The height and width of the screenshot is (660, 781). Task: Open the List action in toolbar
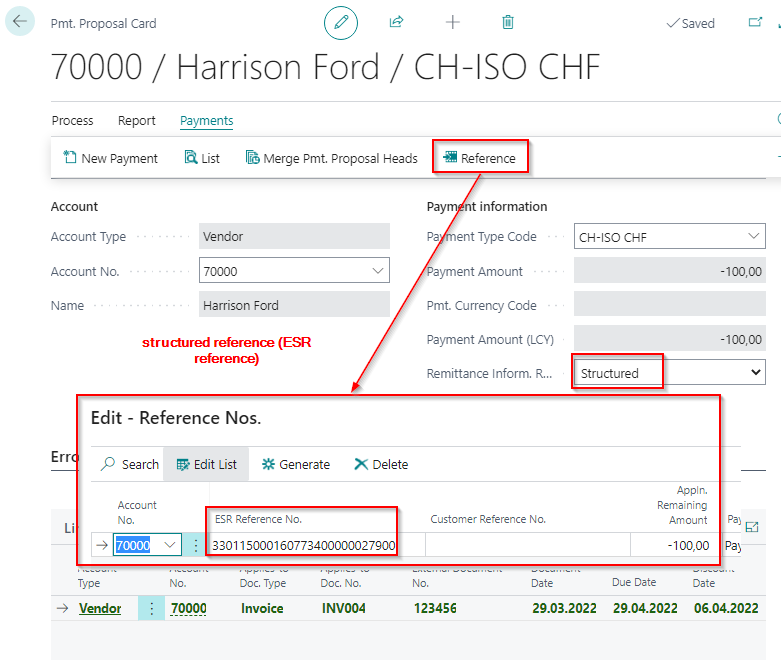tap(202, 158)
